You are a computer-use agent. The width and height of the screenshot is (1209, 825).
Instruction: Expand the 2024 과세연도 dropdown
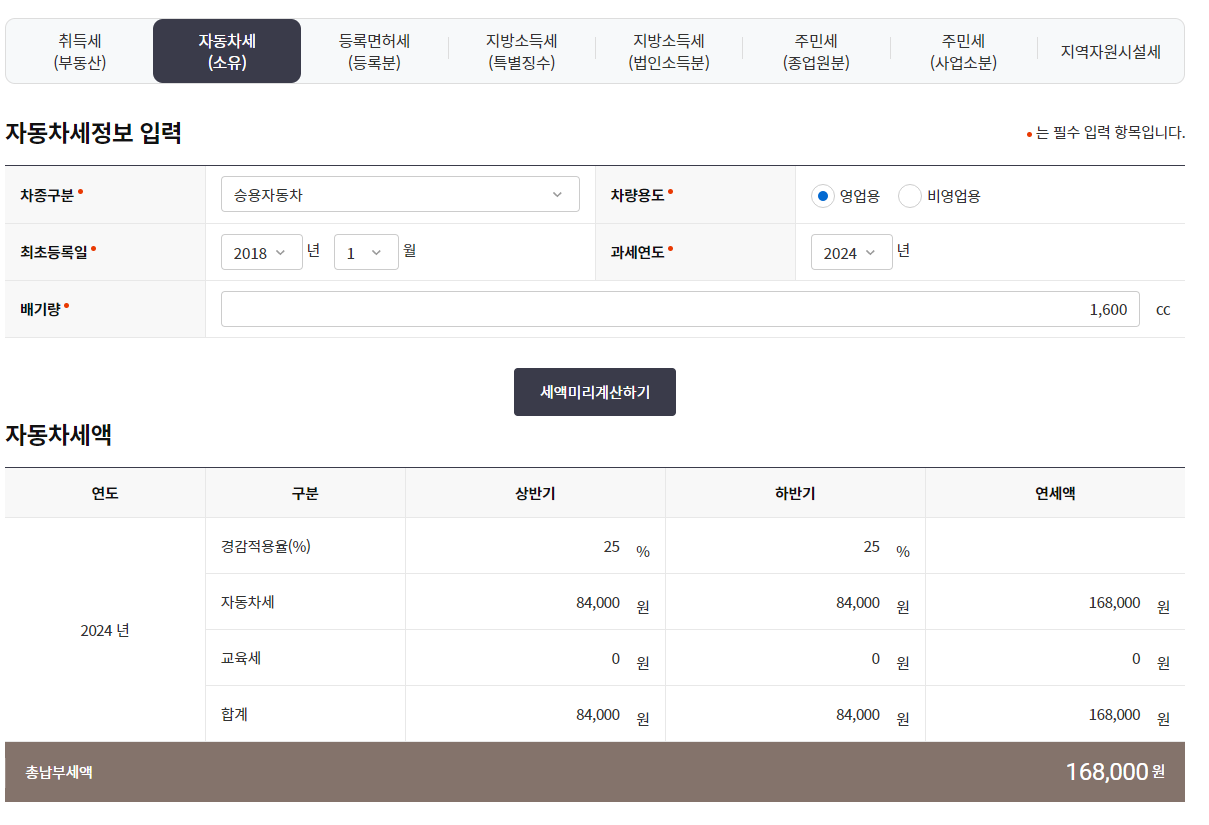851,252
